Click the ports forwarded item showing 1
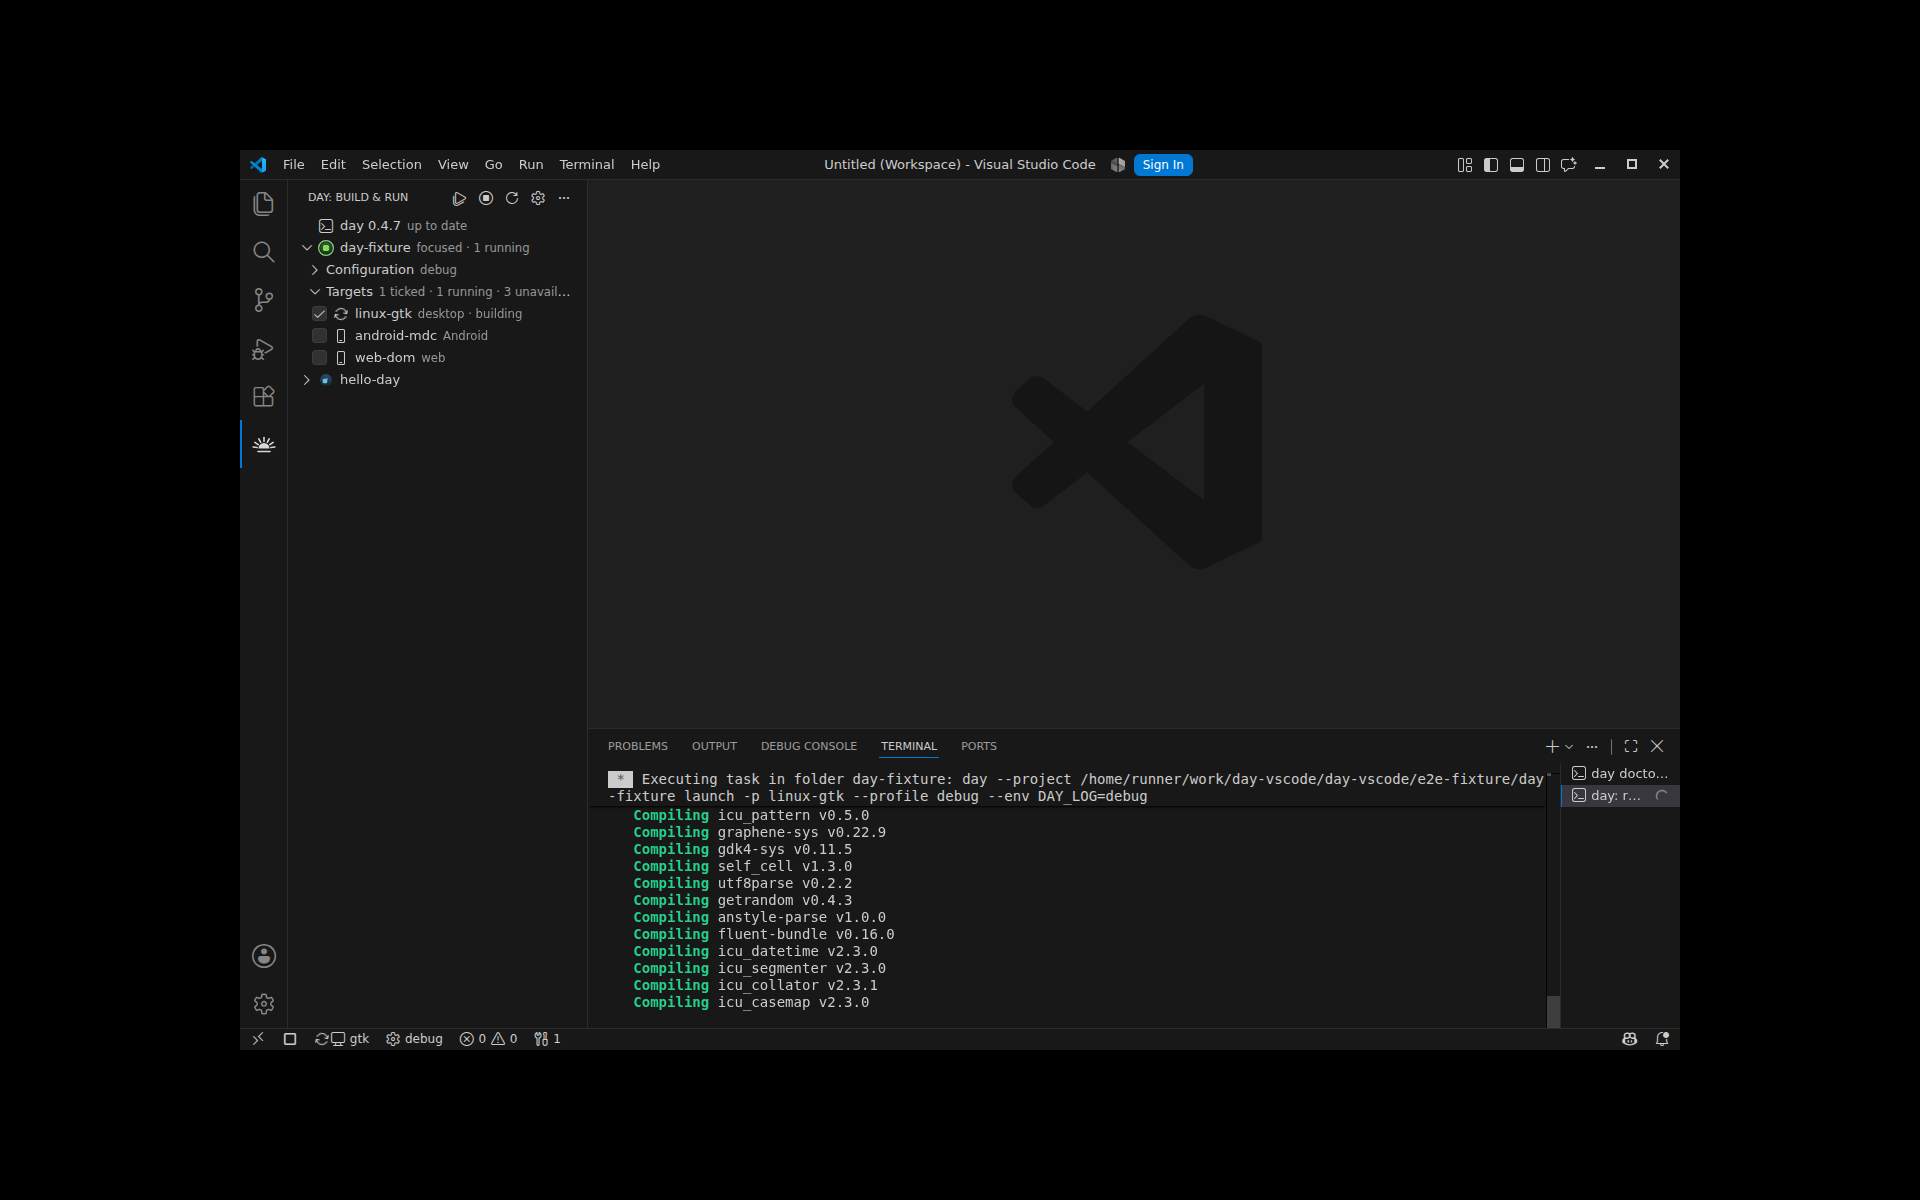This screenshot has height=1200, width=1920. tap(547, 1039)
